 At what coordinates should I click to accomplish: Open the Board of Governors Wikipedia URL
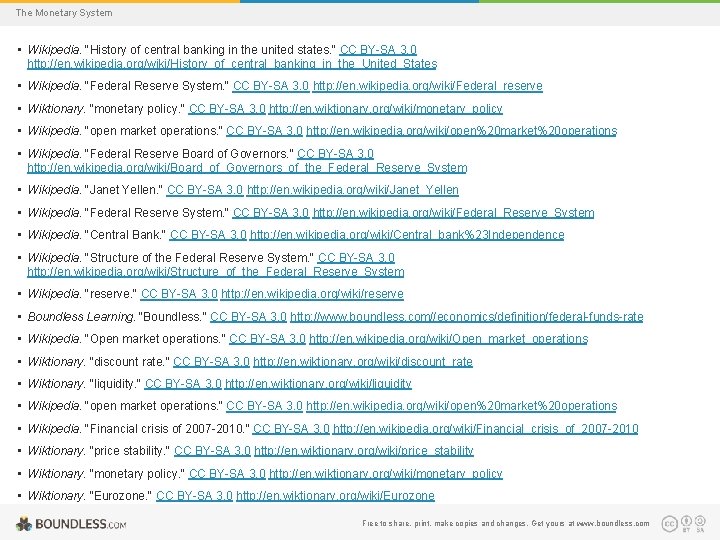247,168
